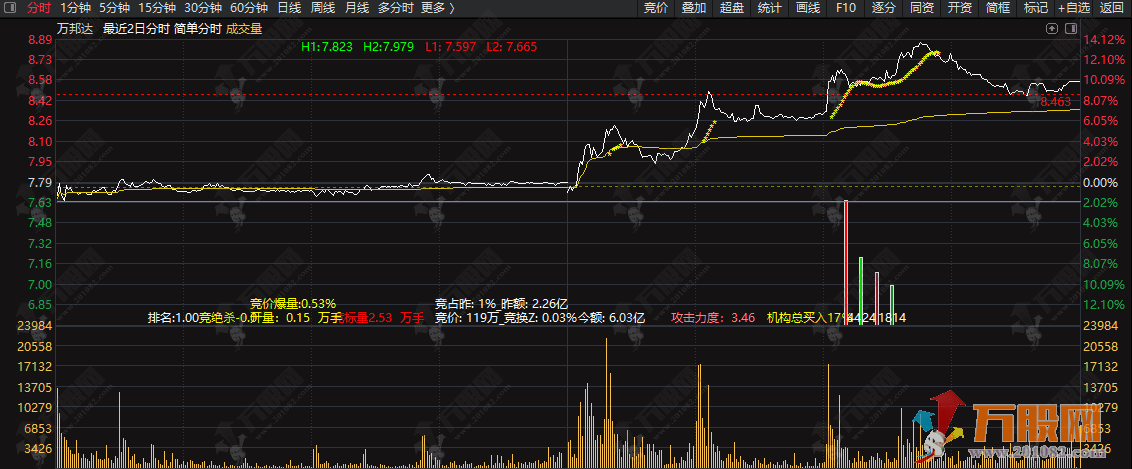The image size is (1132, 469).
Task: Select the 60分钟 period tab
Action: [x=249, y=8]
